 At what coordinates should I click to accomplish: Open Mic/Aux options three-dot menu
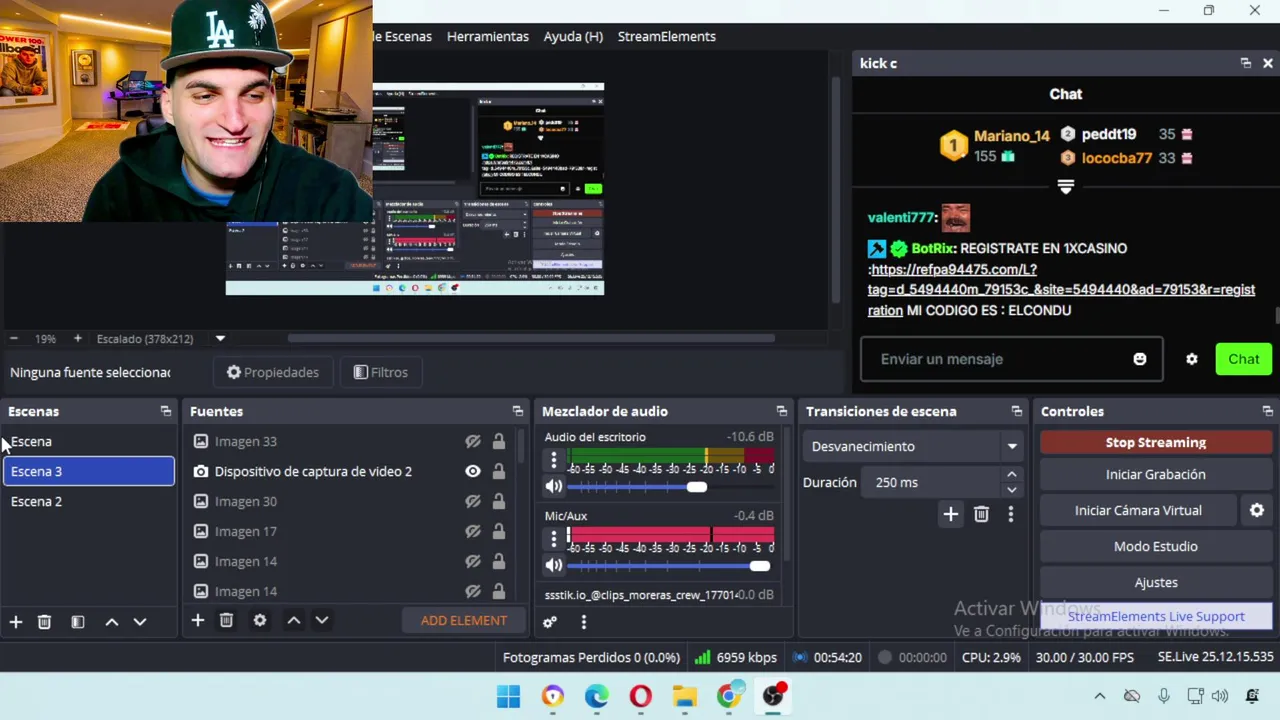point(554,539)
